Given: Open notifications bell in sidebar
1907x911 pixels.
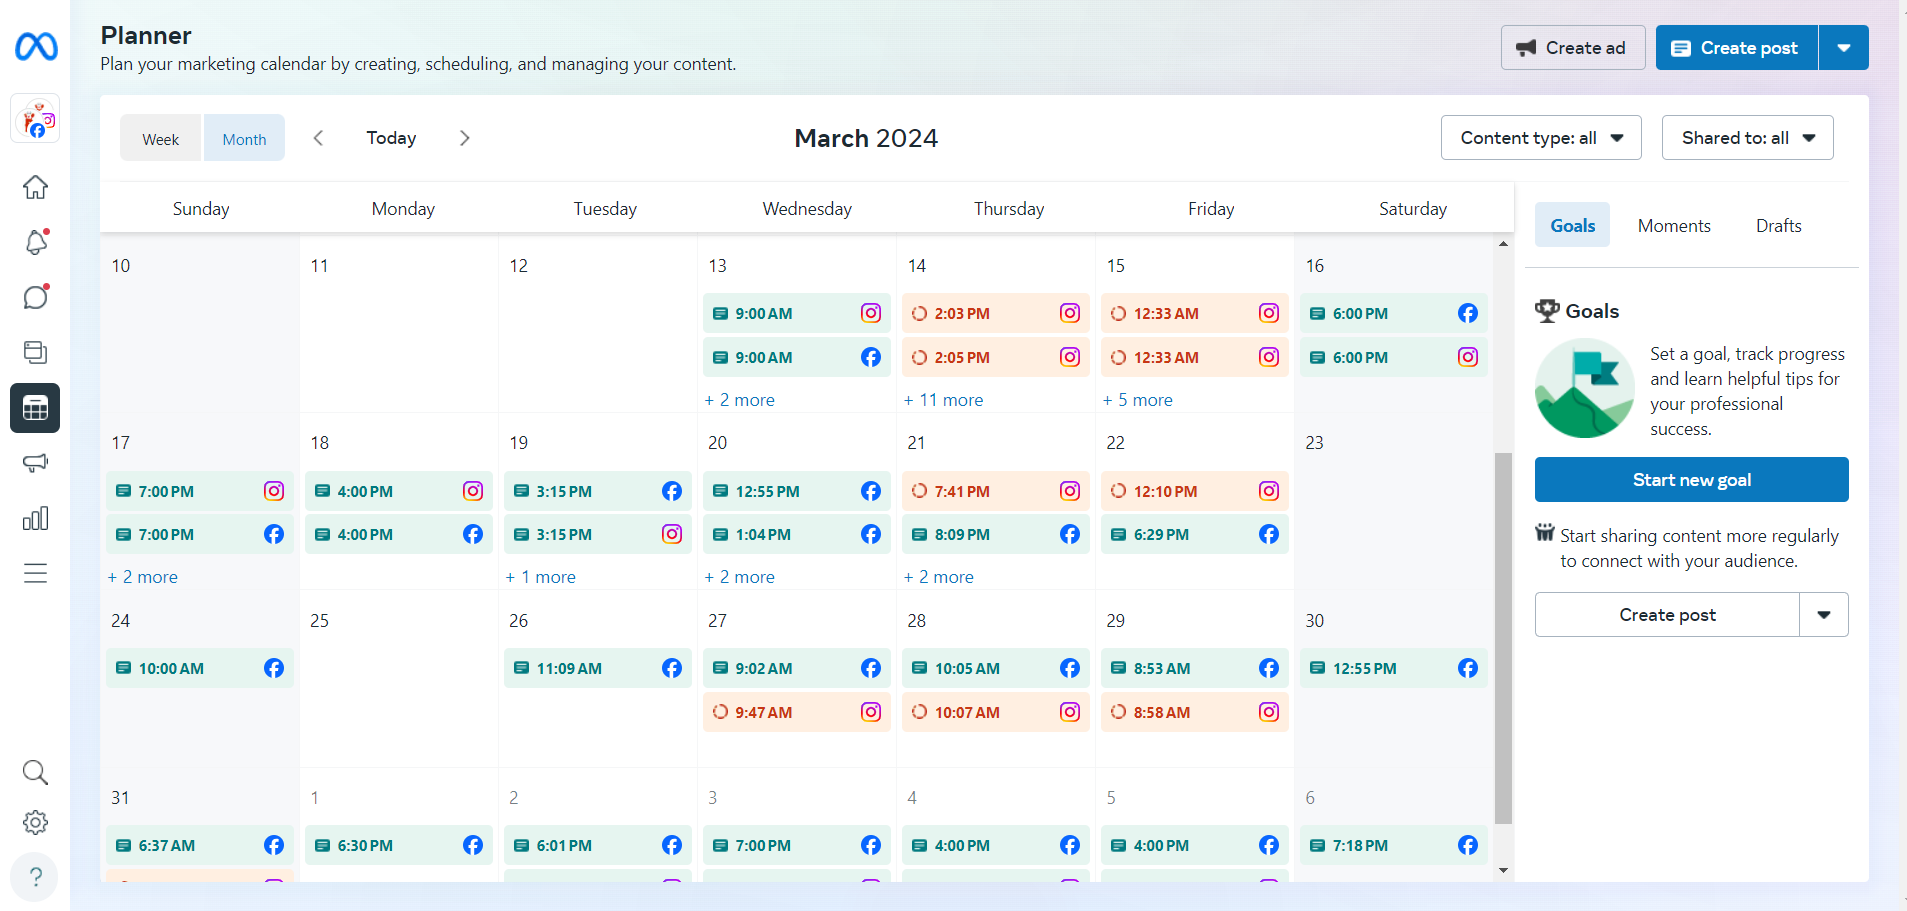Looking at the screenshot, I should (x=35, y=242).
